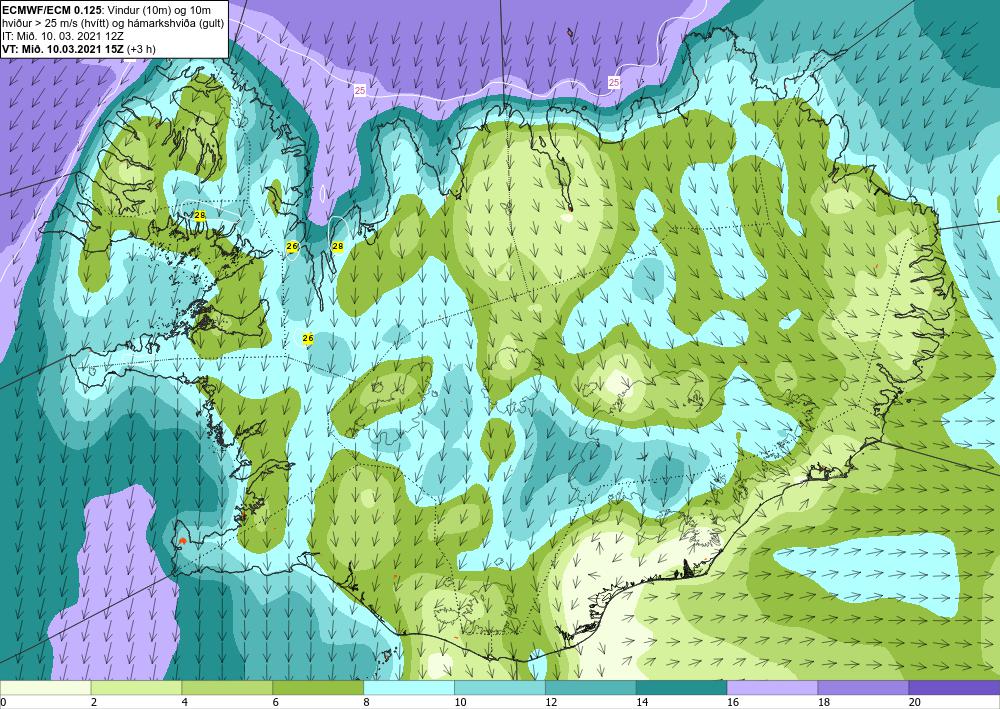Click the light purple 16–18 m/s legend swatch
Image resolution: width=1000 pixels, height=709 pixels.
772,688
